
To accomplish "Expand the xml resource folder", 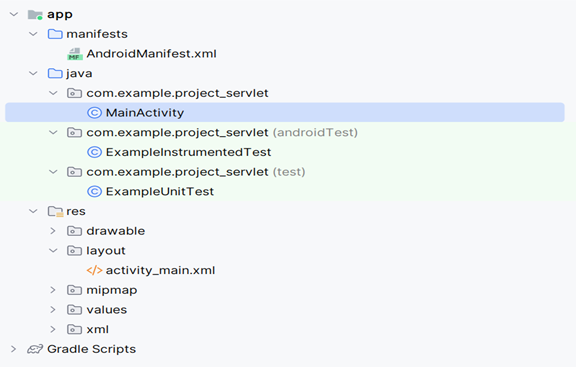I will pos(53,330).
